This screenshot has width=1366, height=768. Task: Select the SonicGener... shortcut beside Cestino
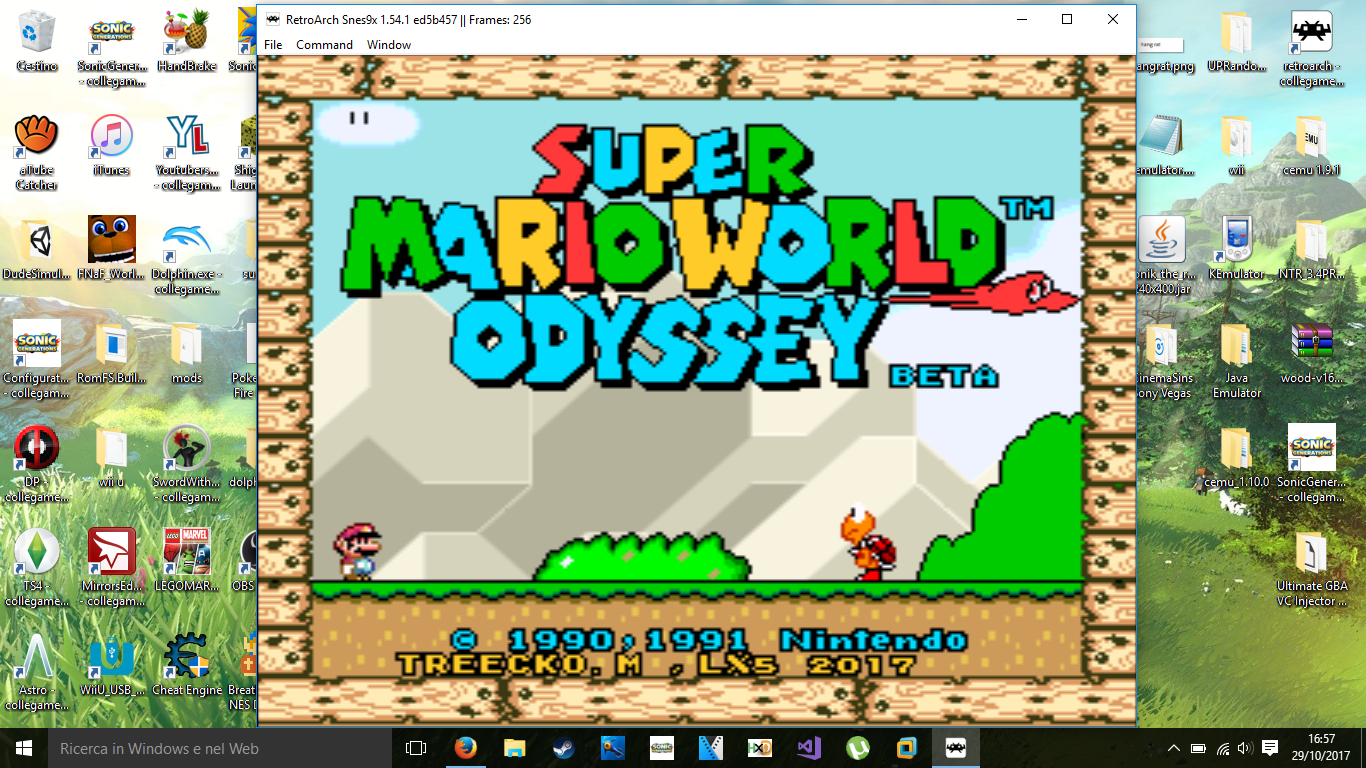tap(112, 48)
